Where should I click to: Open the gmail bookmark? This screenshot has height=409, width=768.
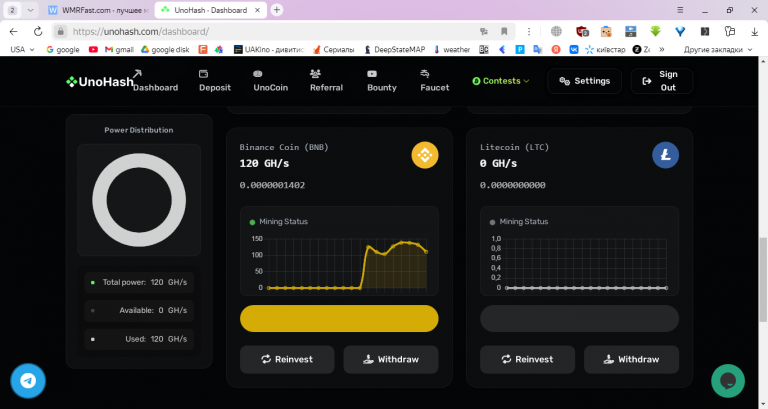[119, 49]
